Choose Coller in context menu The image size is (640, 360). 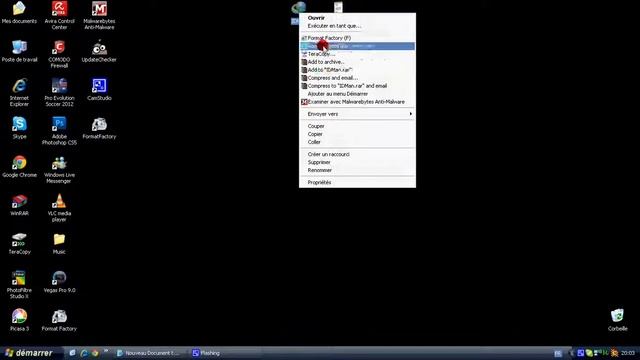pyautogui.click(x=357, y=142)
